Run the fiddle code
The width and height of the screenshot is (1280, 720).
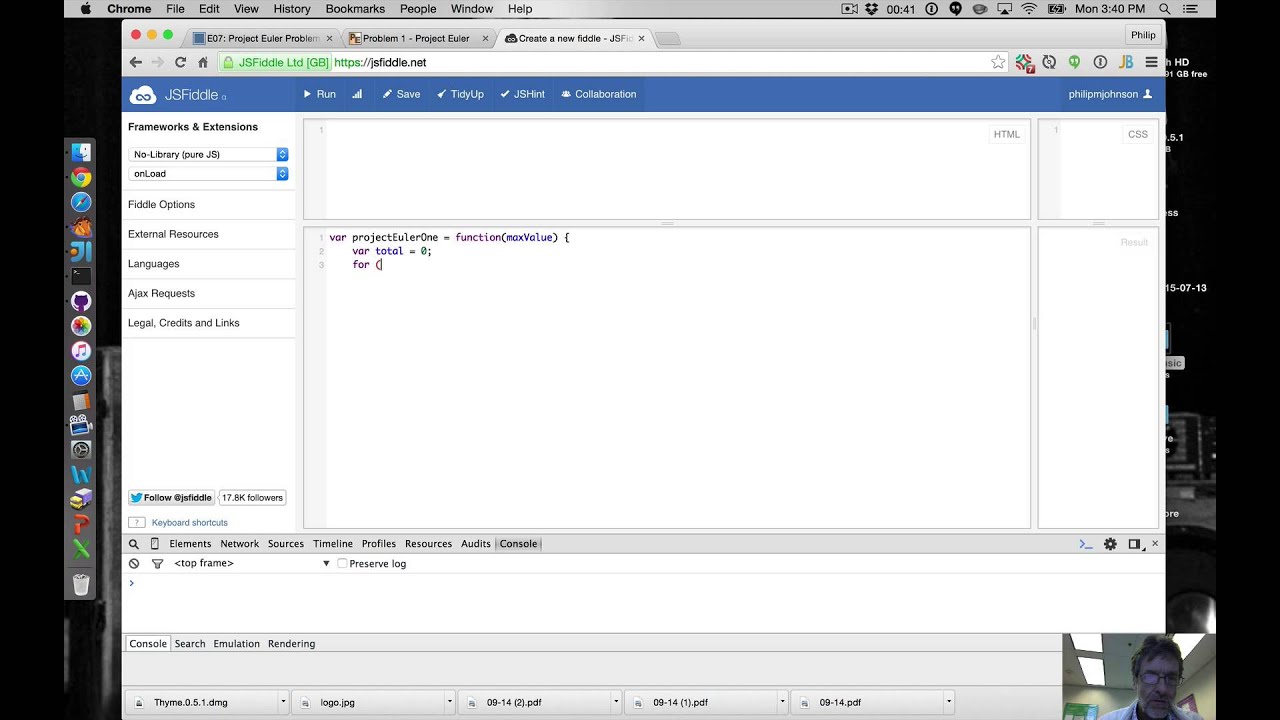320,94
